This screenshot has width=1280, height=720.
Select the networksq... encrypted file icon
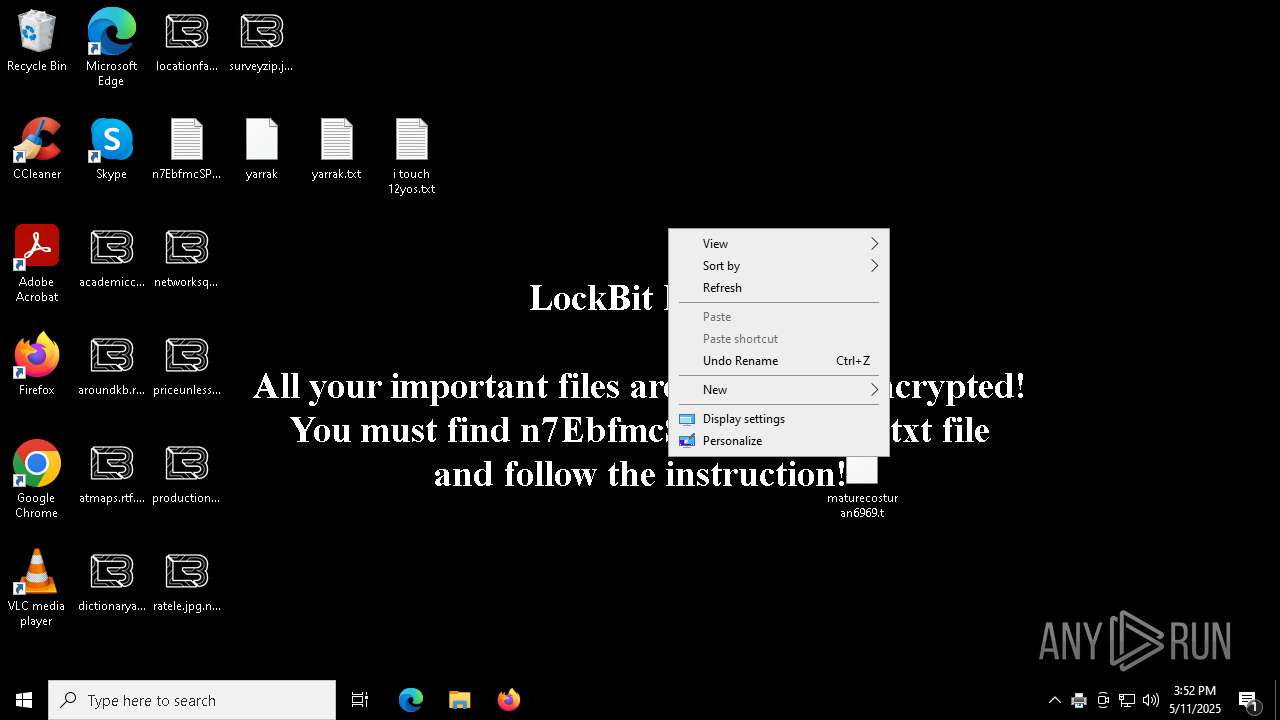coord(186,258)
